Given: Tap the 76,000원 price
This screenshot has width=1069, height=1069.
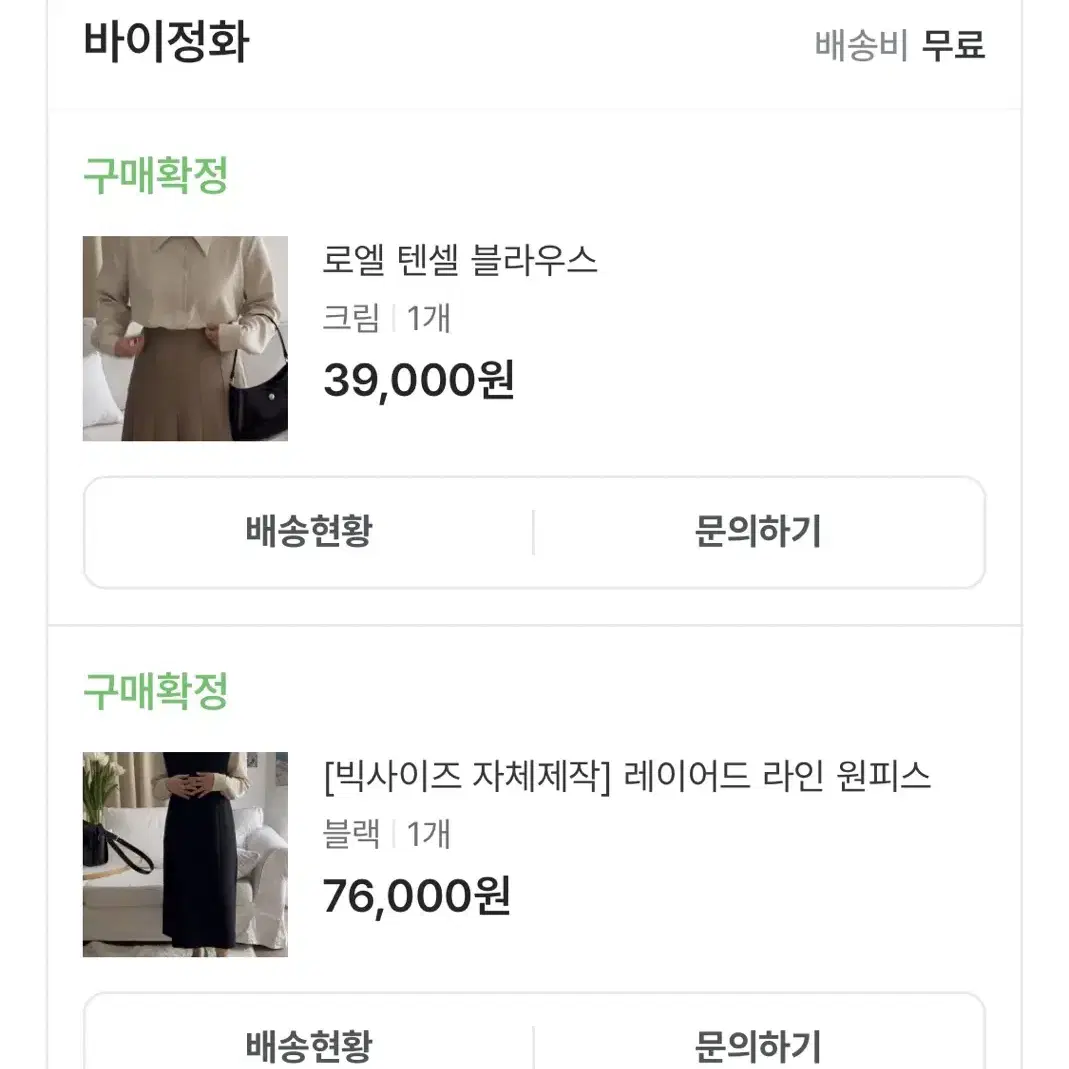Looking at the screenshot, I should tap(417, 896).
